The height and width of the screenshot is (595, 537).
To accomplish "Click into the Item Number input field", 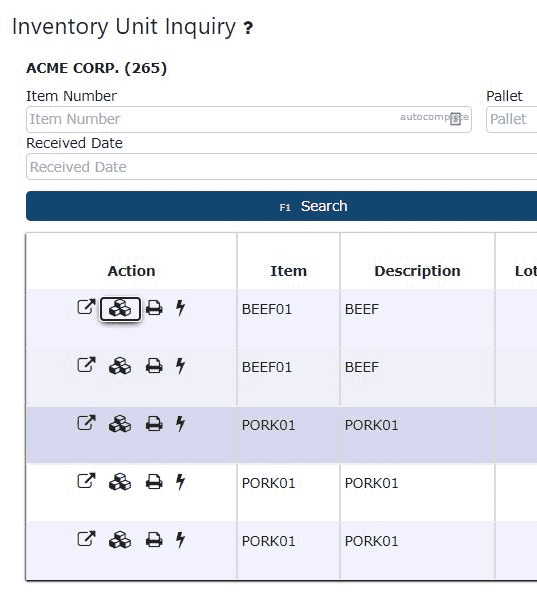I will [x=249, y=120].
